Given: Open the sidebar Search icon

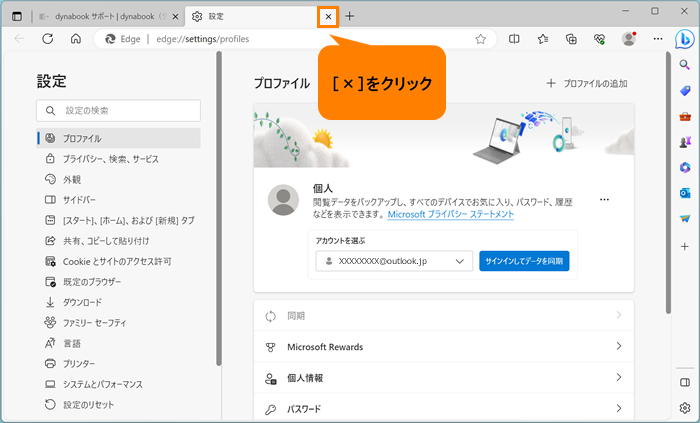Looking at the screenshot, I should (685, 65).
